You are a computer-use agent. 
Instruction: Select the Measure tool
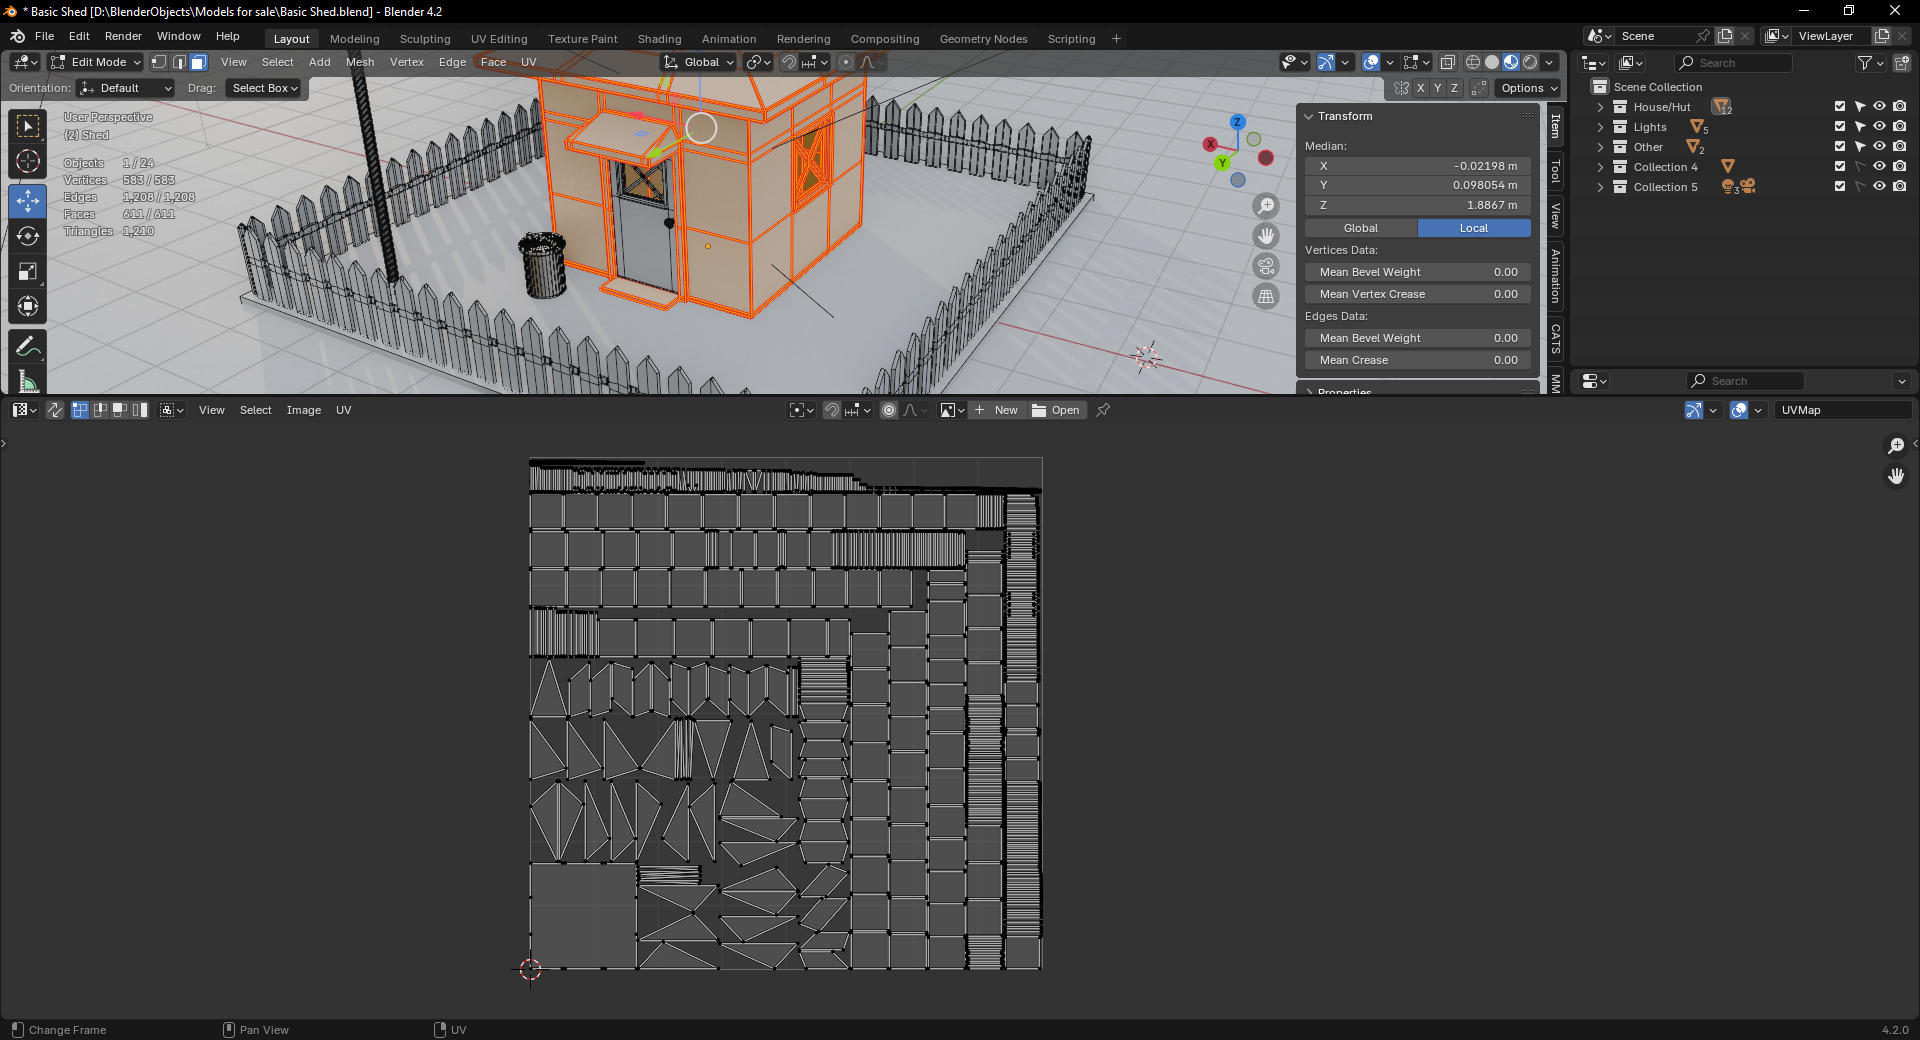click(x=28, y=381)
